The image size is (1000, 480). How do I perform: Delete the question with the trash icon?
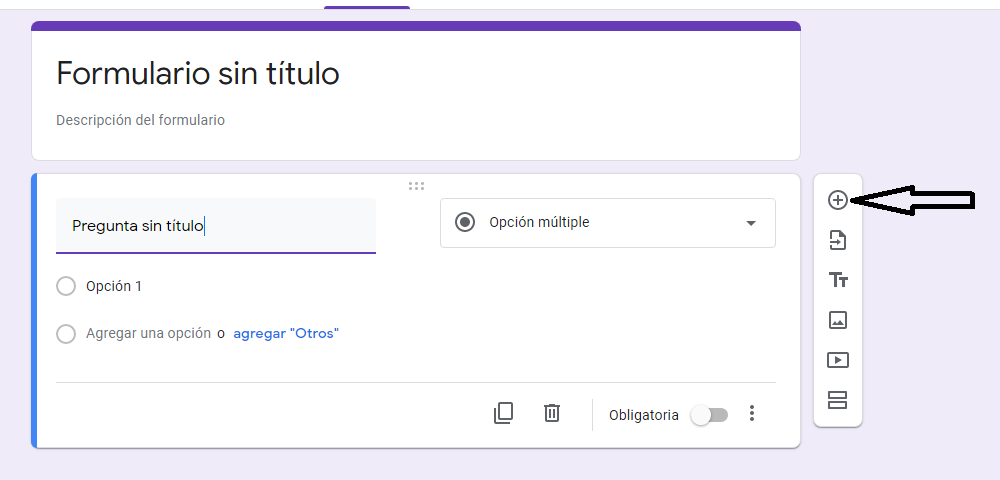[552, 413]
